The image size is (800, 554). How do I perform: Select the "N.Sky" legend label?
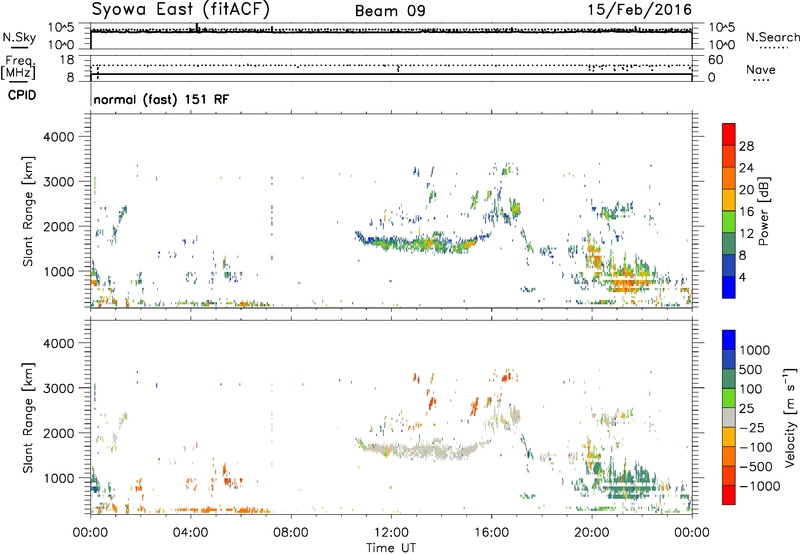pyautogui.click(x=19, y=37)
